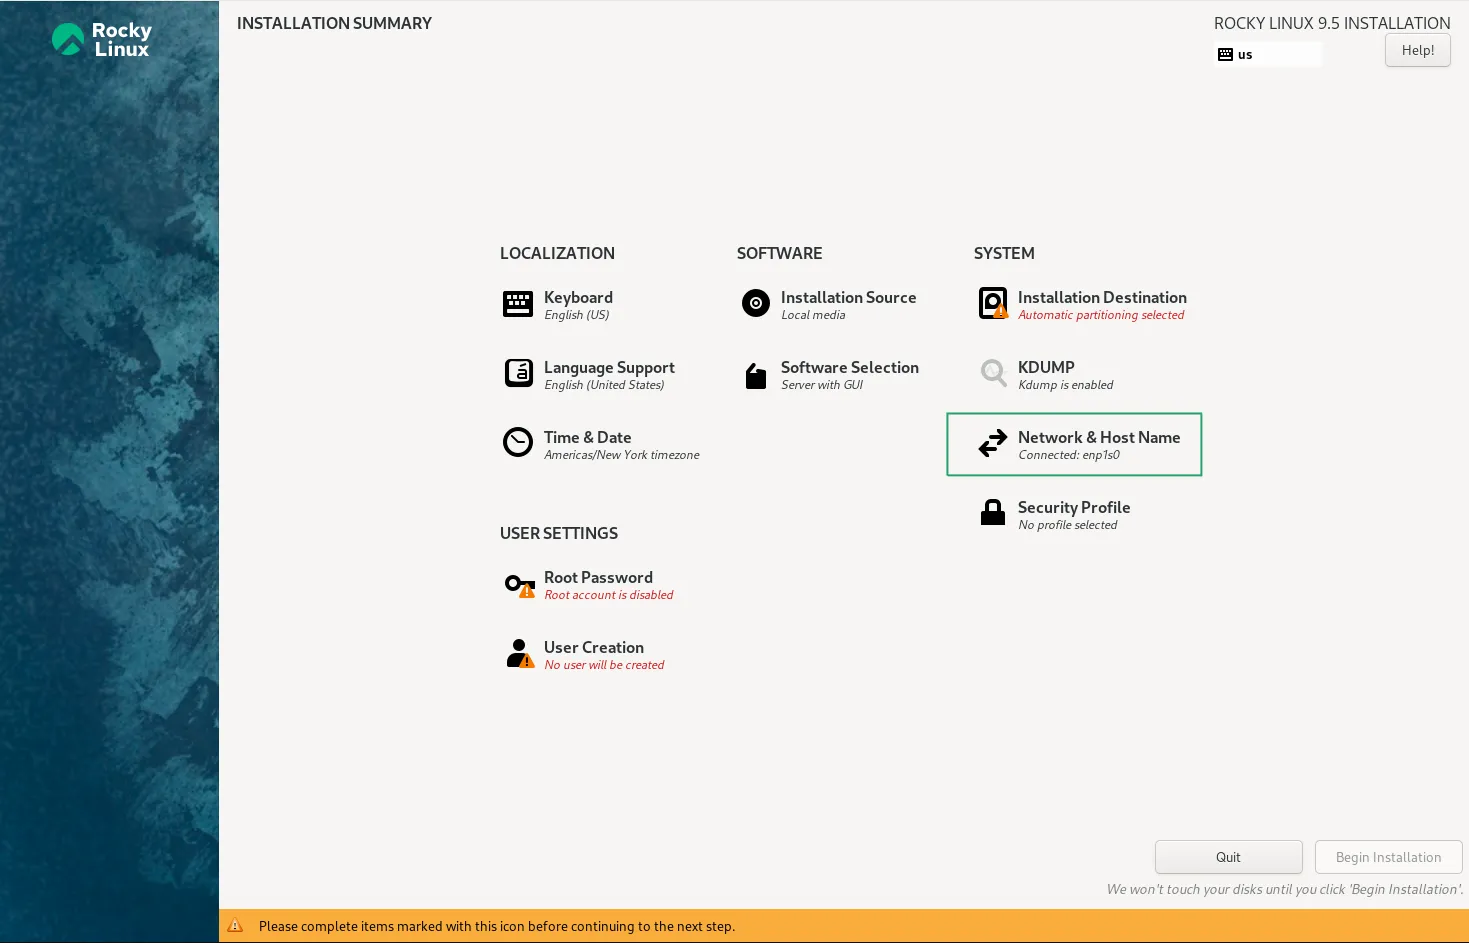Open Network & Host Name label
This screenshot has height=943, width=1469.
[1099, 437]
